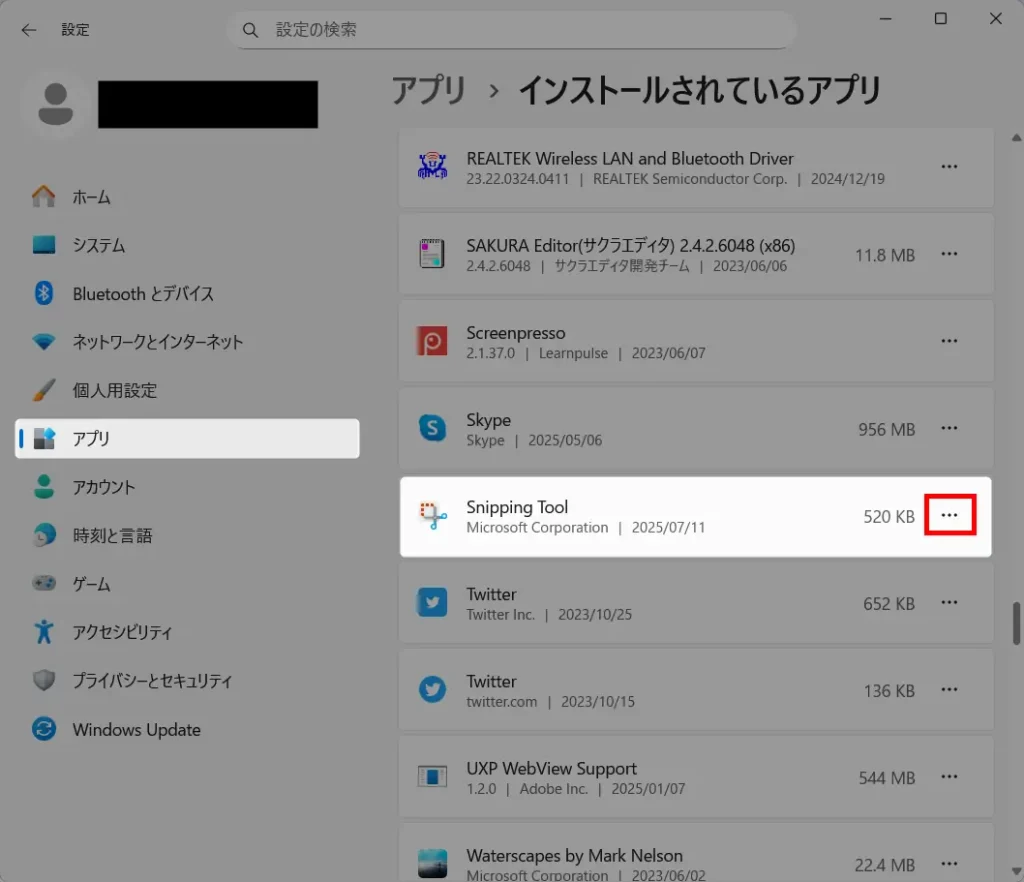Click the Screenpresso app name
The image size is (1024, 882).
pyautogui.click(x=515, y=333)
